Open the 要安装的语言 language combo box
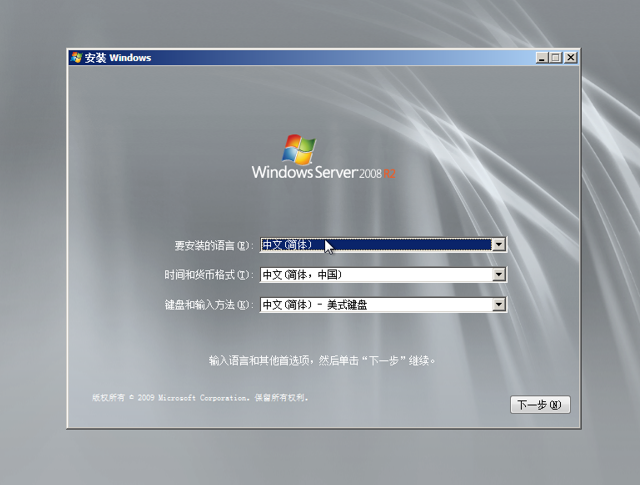 click(x=383, y=245)
